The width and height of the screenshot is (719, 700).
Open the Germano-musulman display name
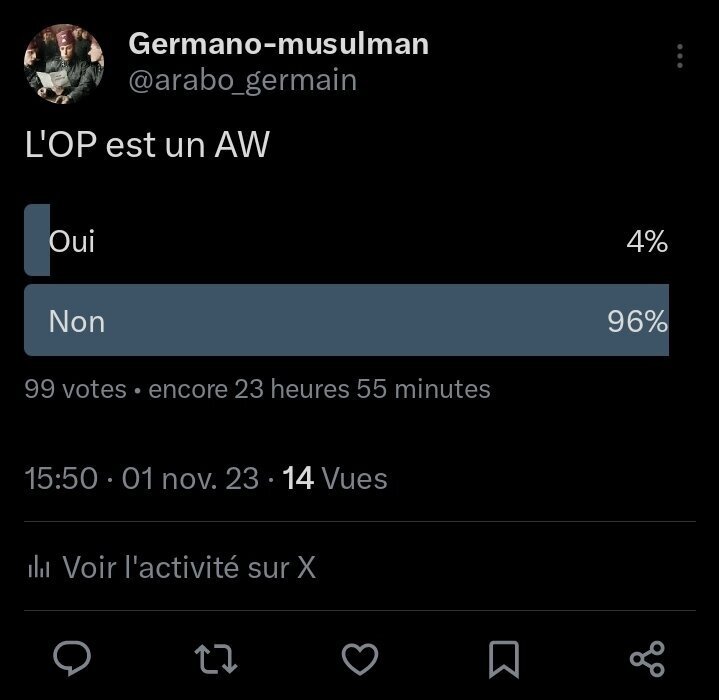[278, 44]
